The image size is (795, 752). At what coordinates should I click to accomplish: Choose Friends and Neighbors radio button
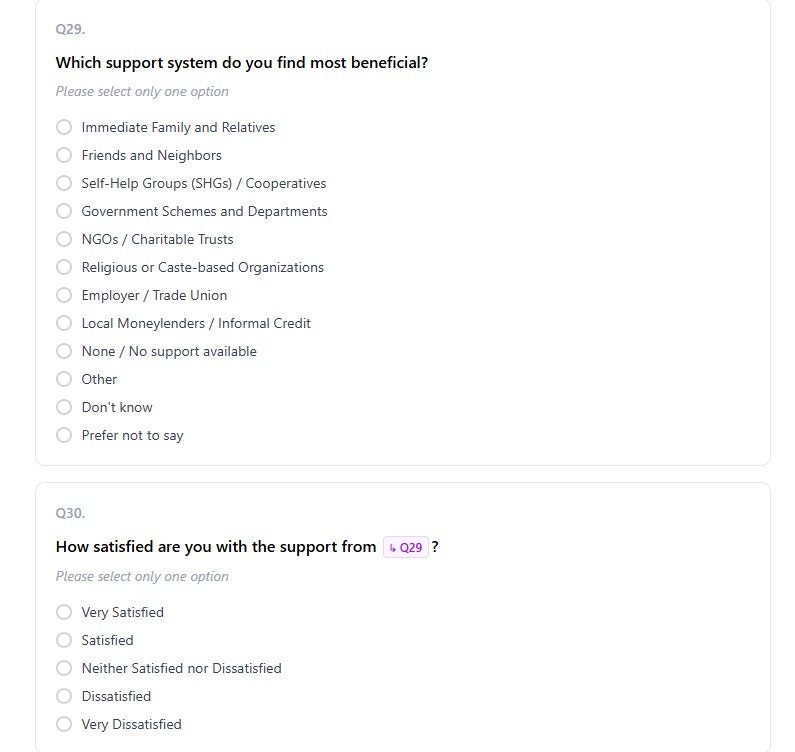tap(64, 155)
